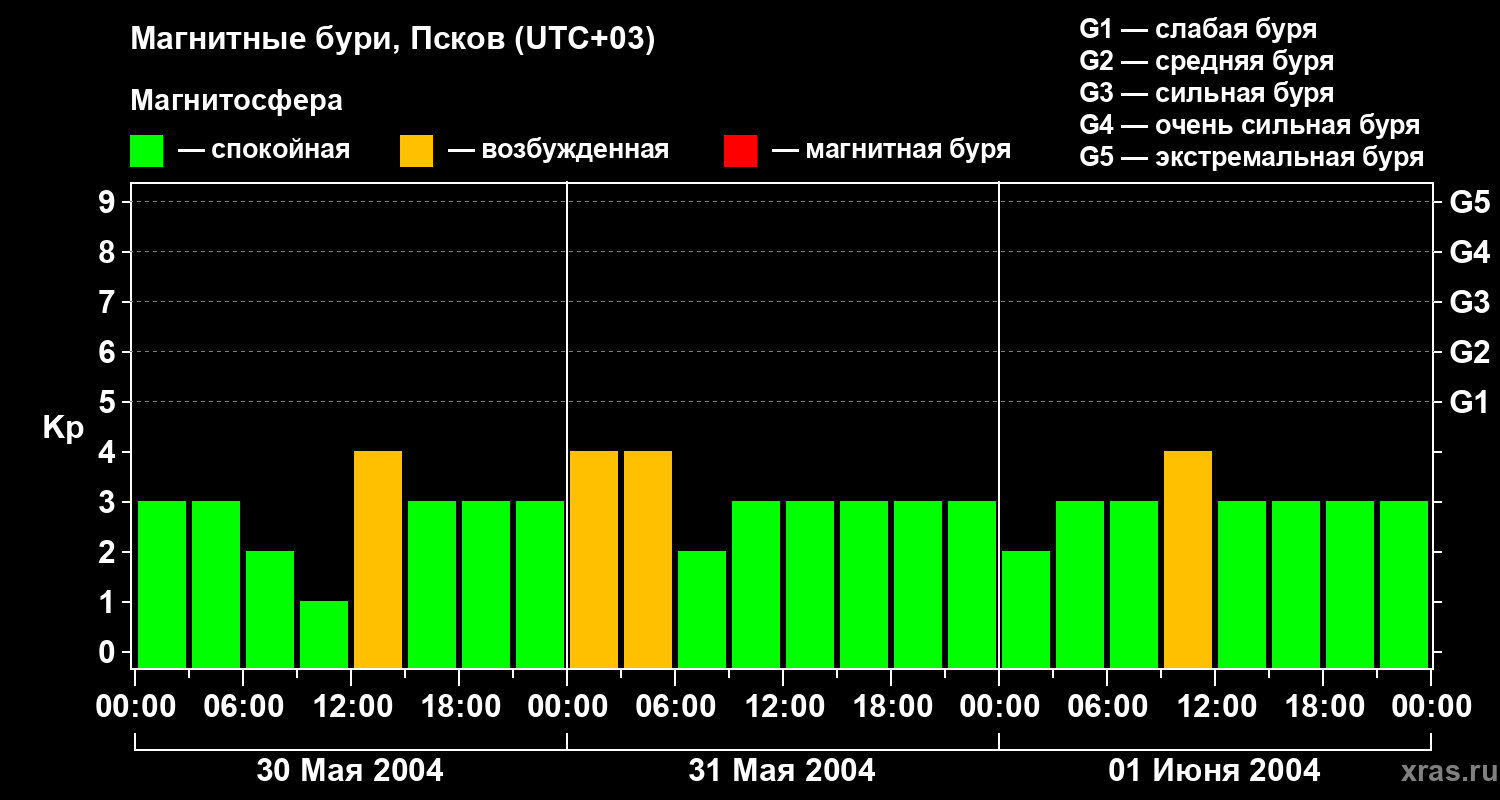This screenshot has height=800, width=1500.
Task: Click the orange "возбужденная" legend swatch
Action: [416, 151]
